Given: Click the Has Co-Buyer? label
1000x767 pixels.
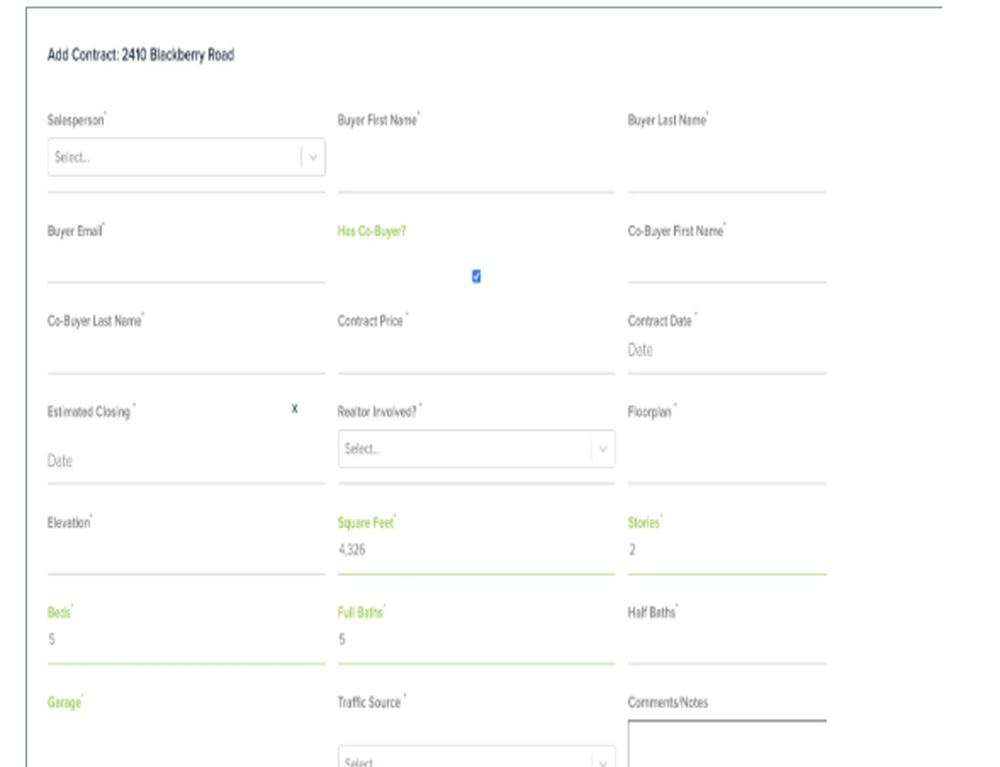Looking at the screenshot, I should click(372, 231).
